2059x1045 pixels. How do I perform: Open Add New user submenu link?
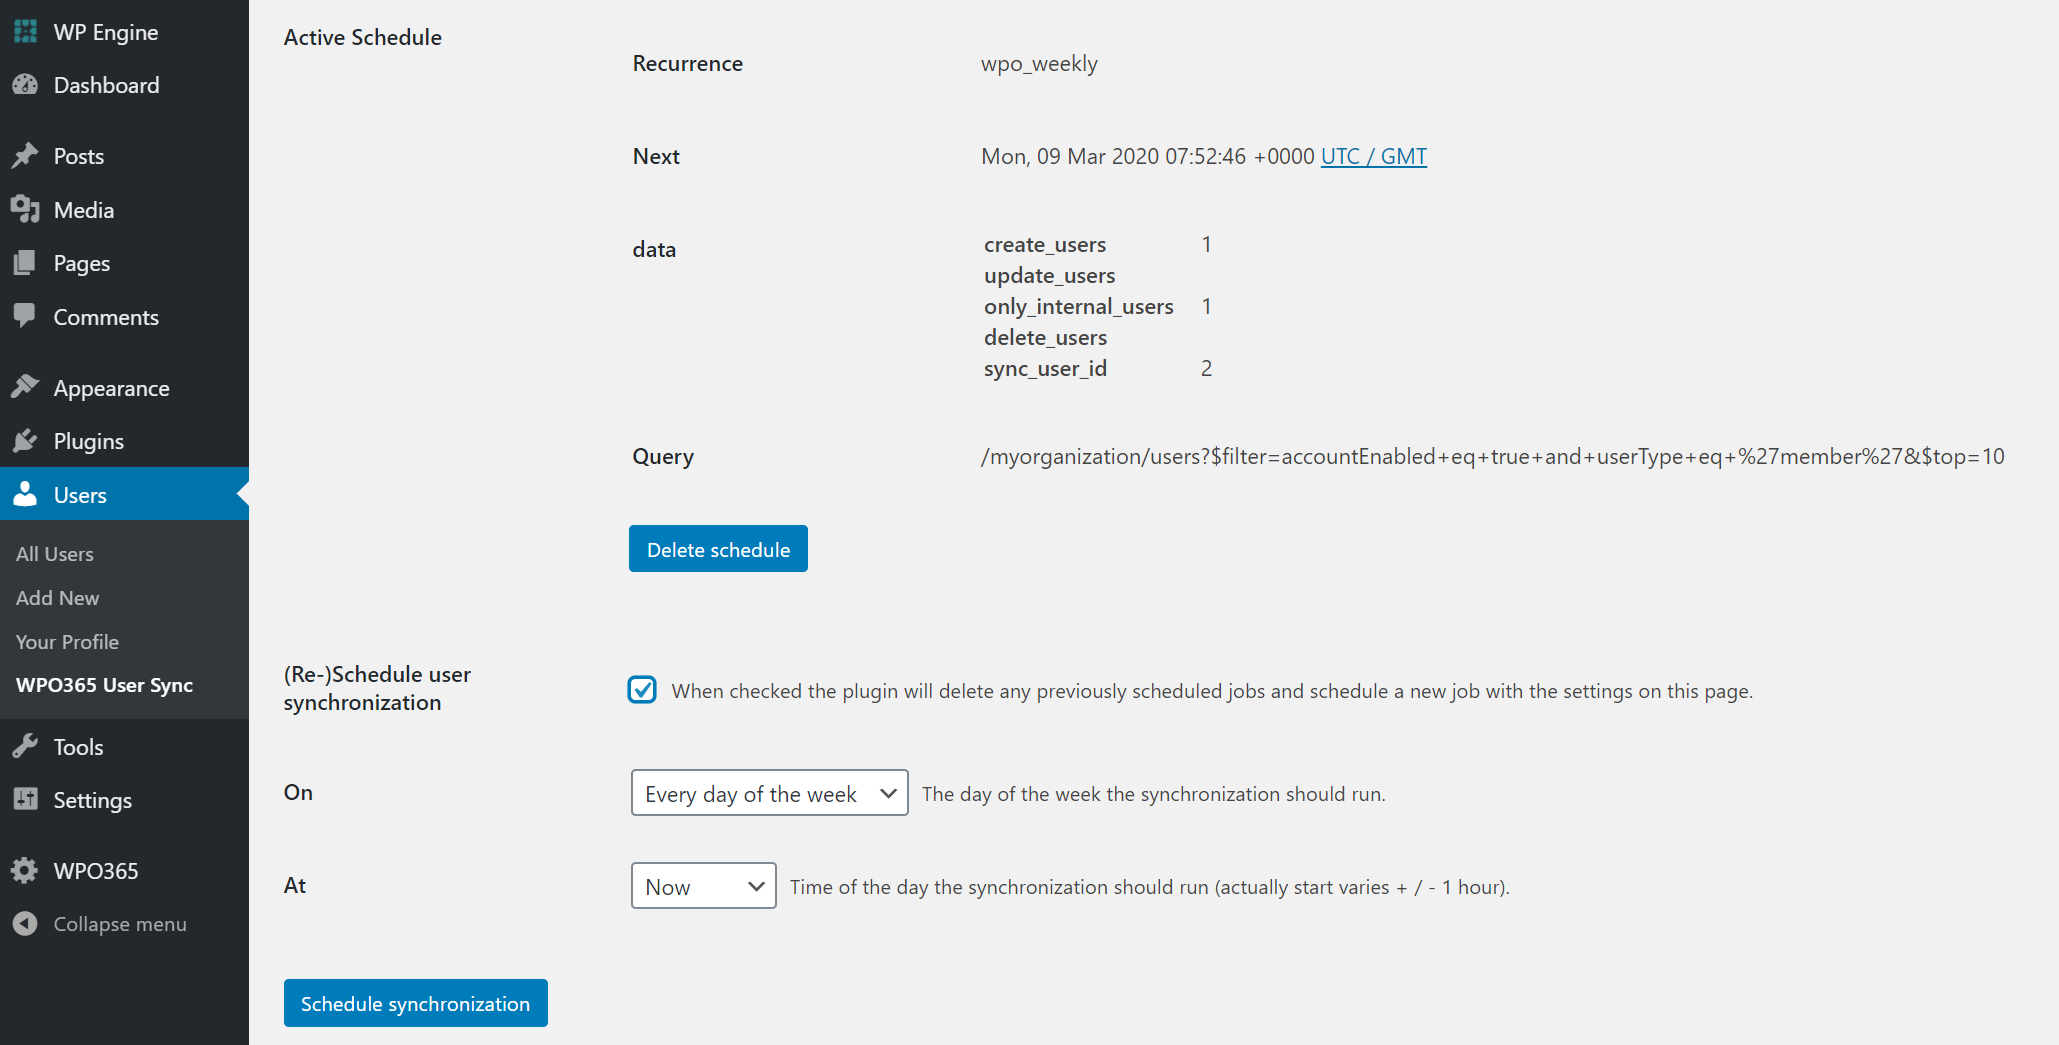(x=58, y=598)
